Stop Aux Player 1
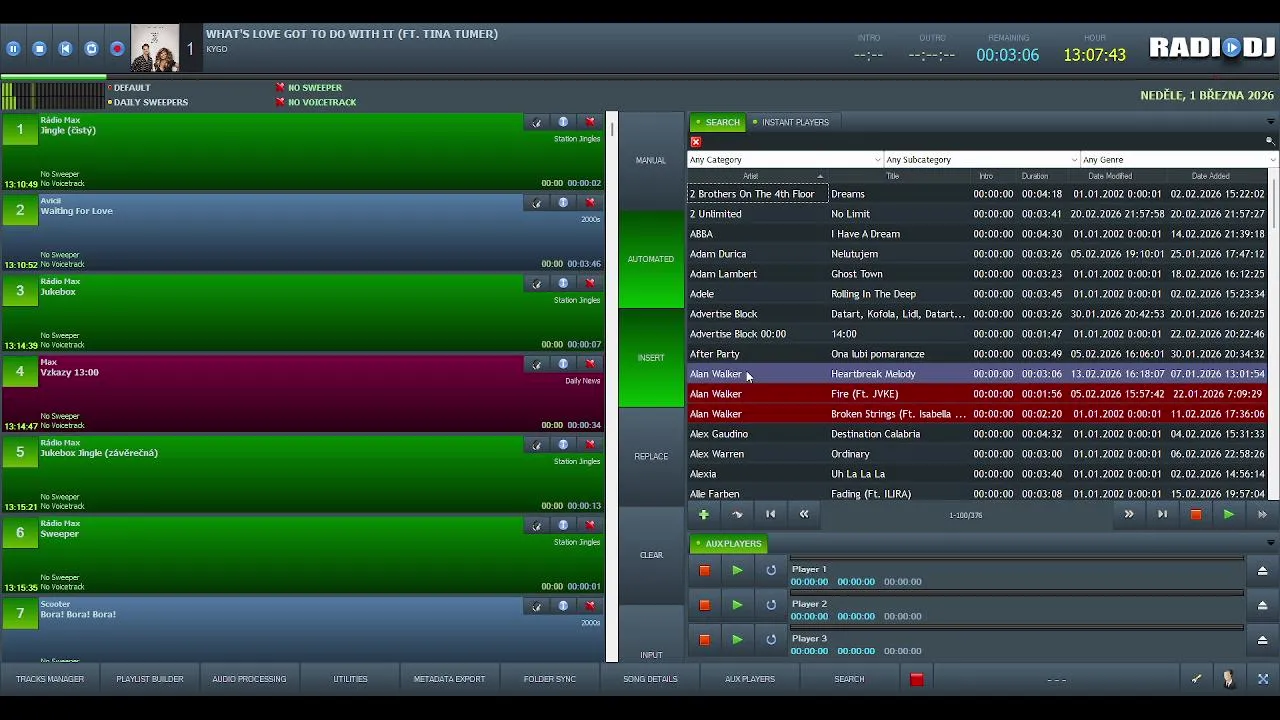Screen dimensions: 1280x720 click(704, 570)
